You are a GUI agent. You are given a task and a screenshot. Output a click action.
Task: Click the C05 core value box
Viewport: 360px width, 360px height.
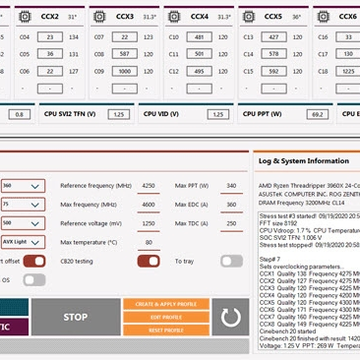tap(50, 54)
